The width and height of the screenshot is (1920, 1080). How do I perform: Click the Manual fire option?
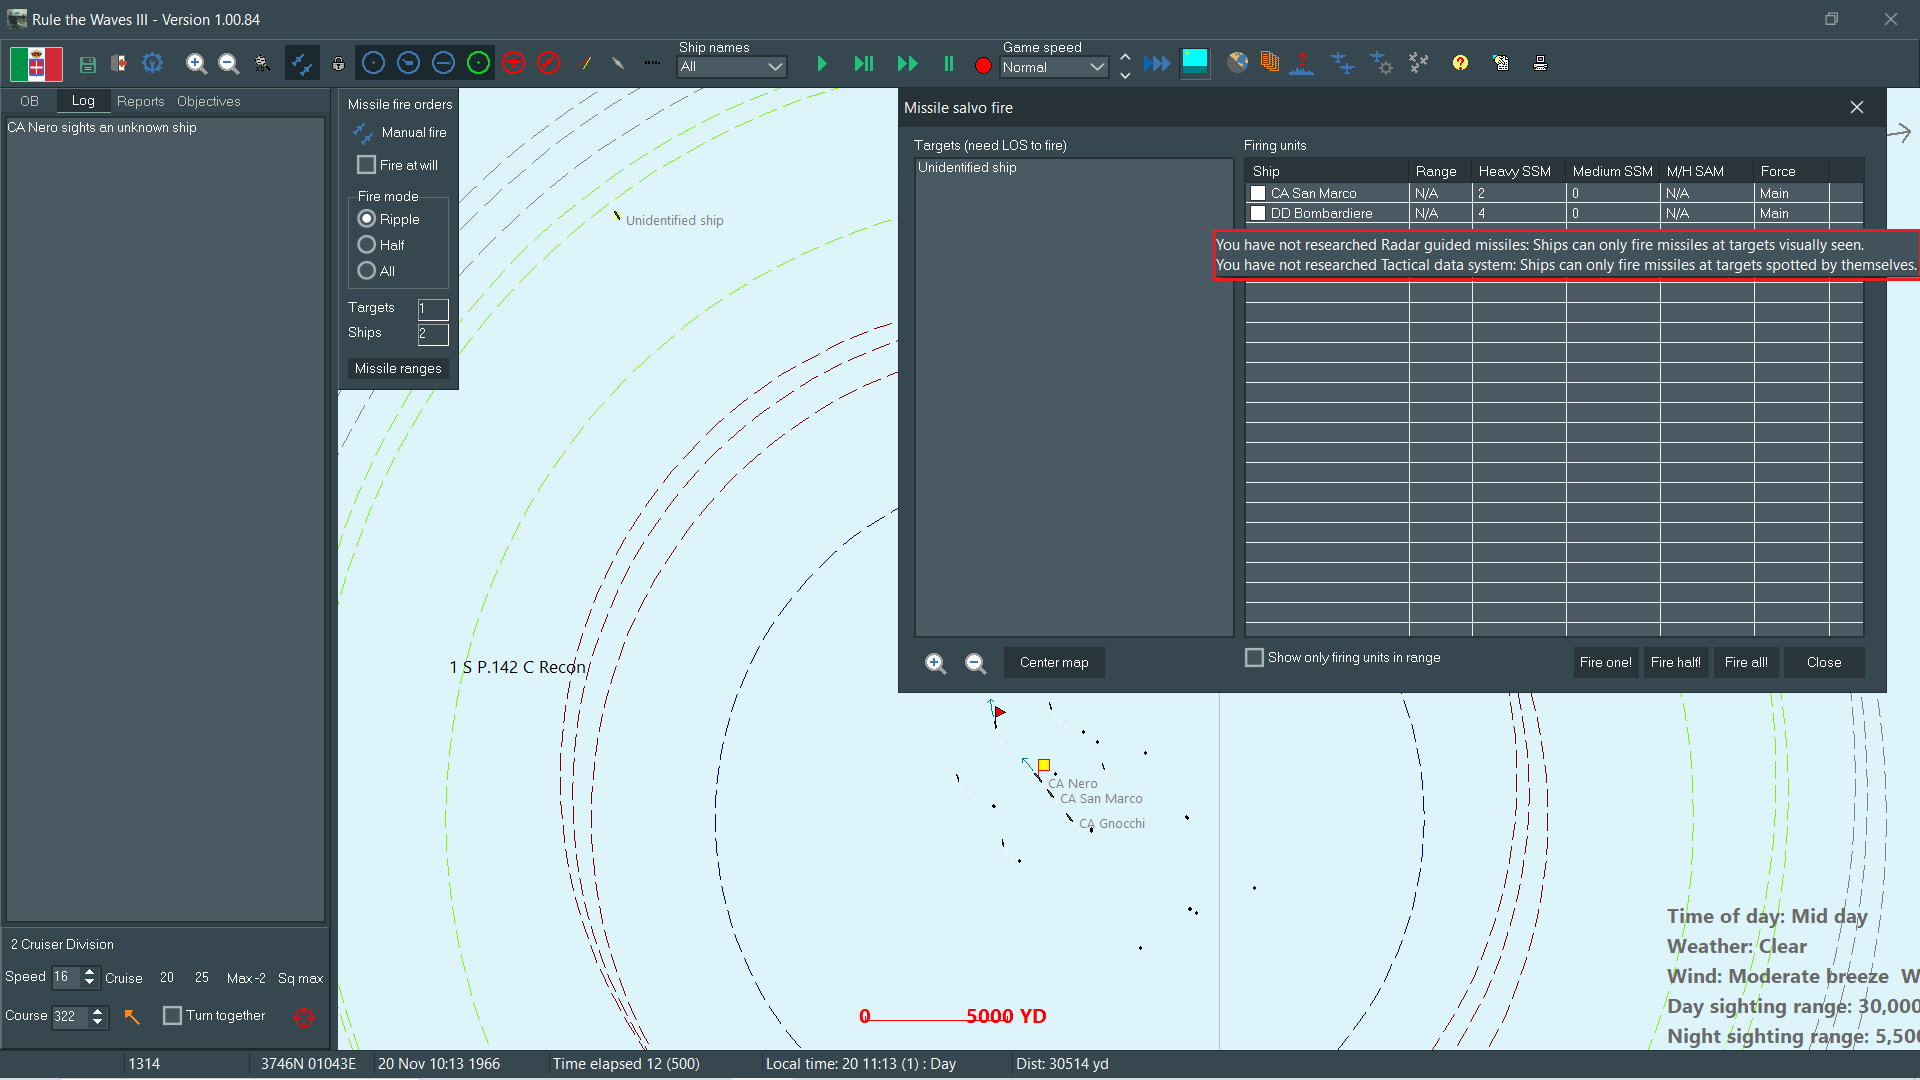400,132
